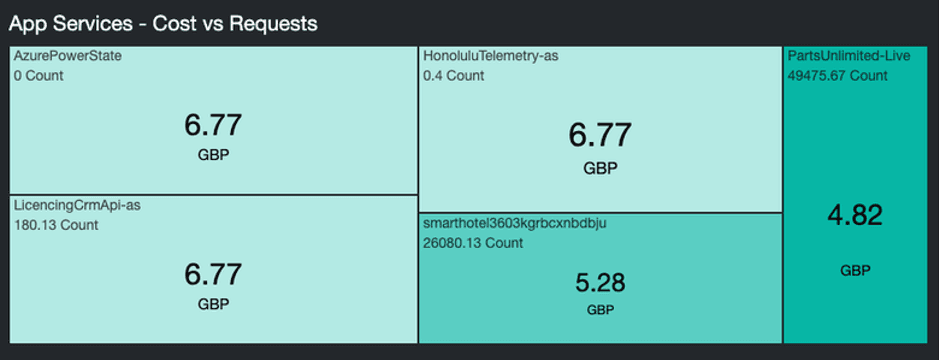This screenshot has height=360, width=939.
Task: Click the 49475.67 Count text
Action: click(838, 76)
